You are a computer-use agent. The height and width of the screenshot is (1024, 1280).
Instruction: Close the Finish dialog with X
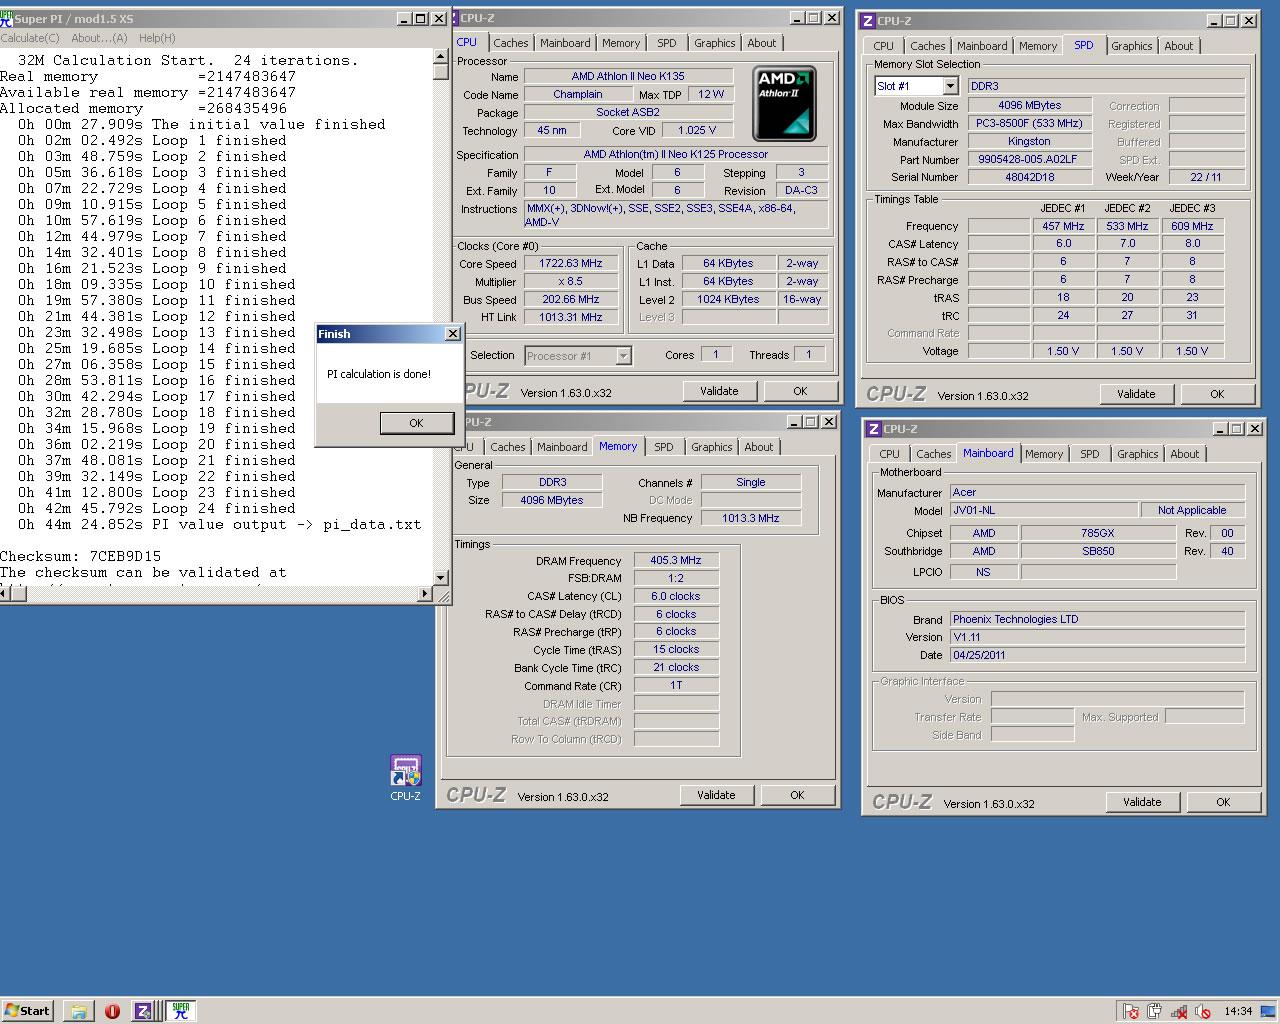pyautogui.click(x=452, y=334)
